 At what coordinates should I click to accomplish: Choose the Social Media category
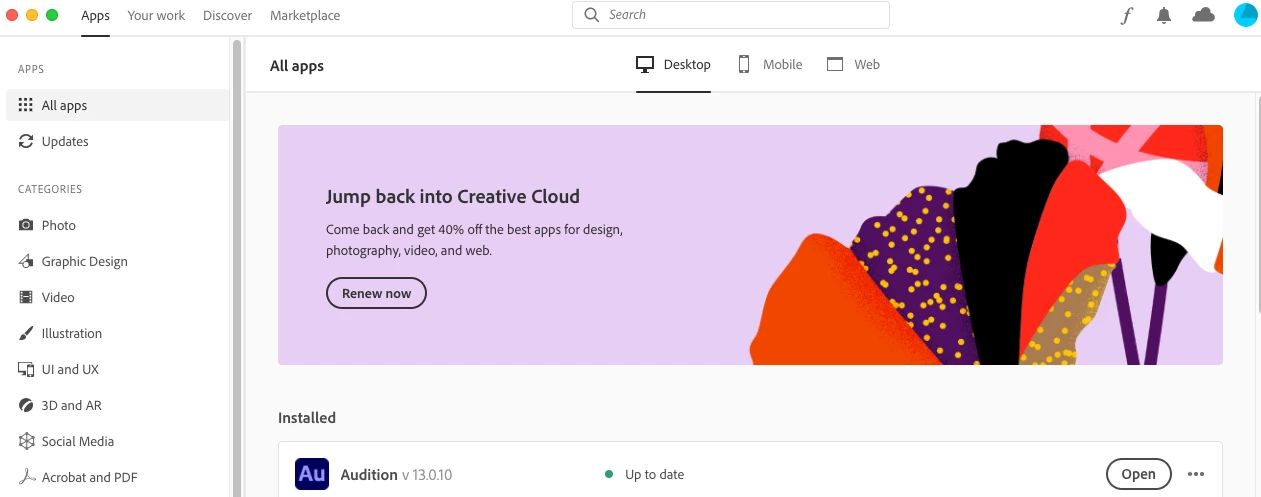coord(117,441)
